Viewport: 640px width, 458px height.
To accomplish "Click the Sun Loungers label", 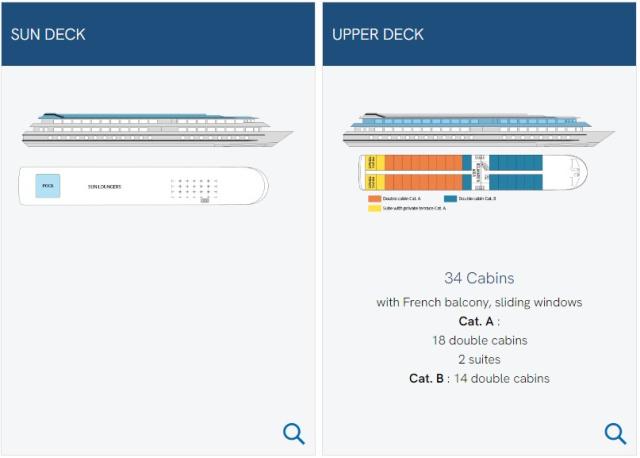I will point(104,187).
